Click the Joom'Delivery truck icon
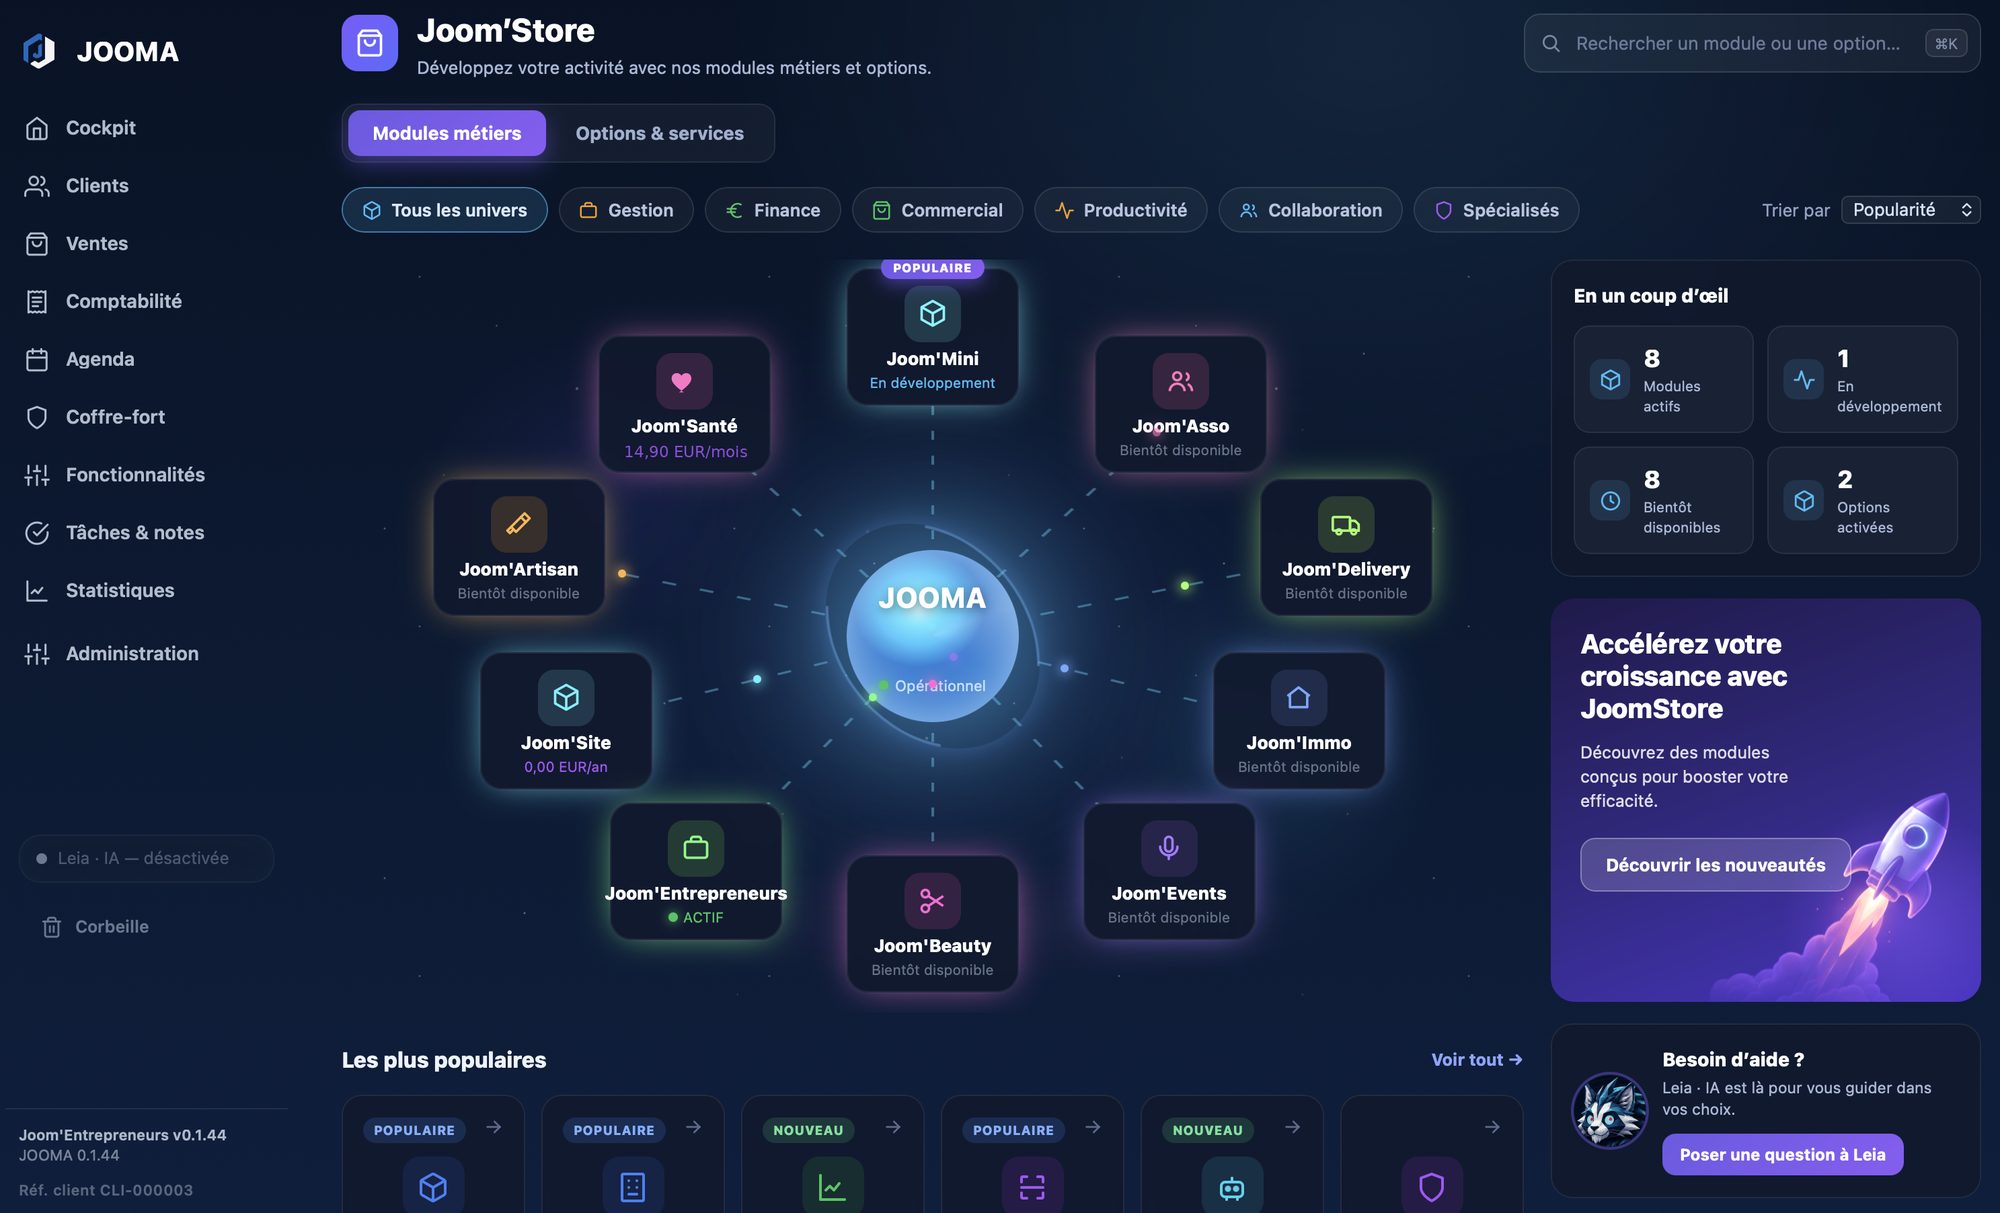 [1346, 524]
